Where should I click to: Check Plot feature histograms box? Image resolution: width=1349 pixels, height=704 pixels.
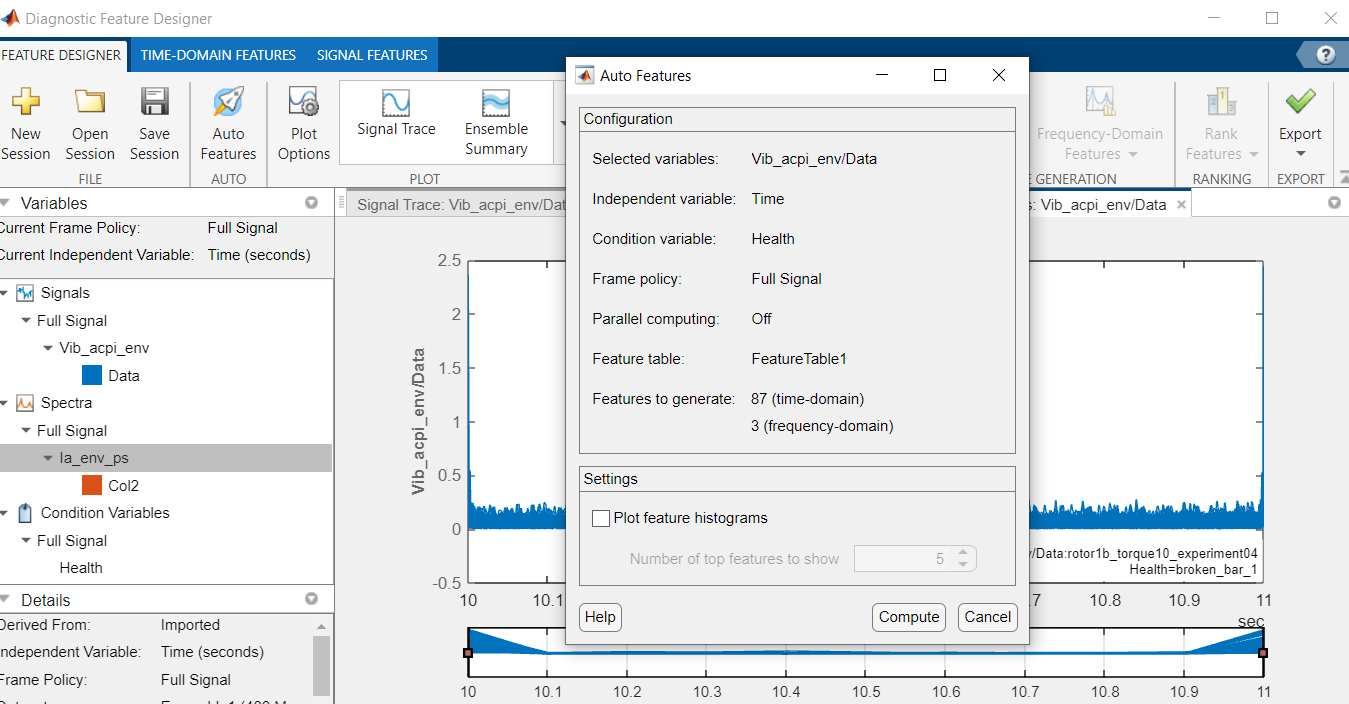[x=601, y=518]
